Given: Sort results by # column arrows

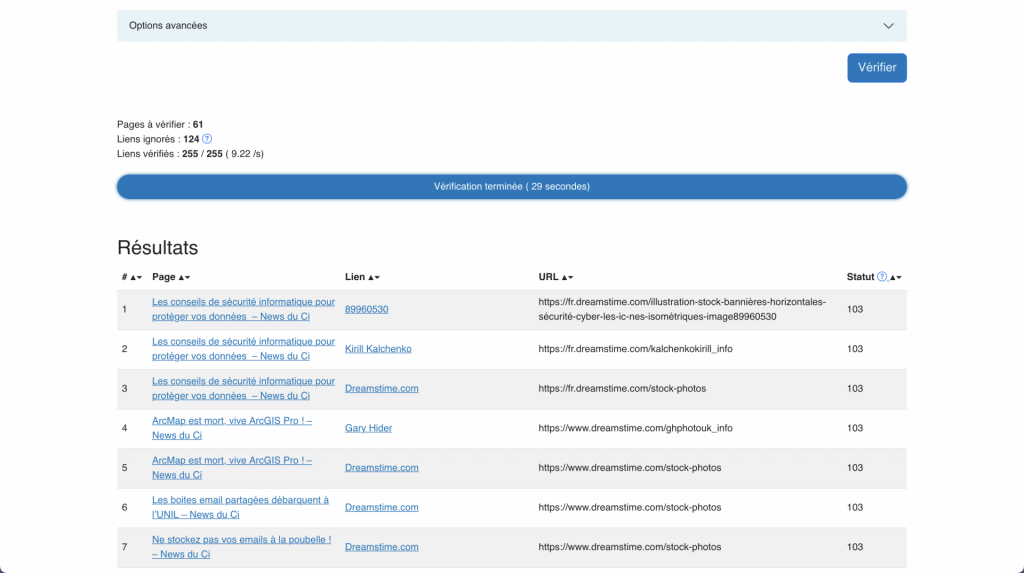Looking at the screenshot, I should tap(136, 277).
